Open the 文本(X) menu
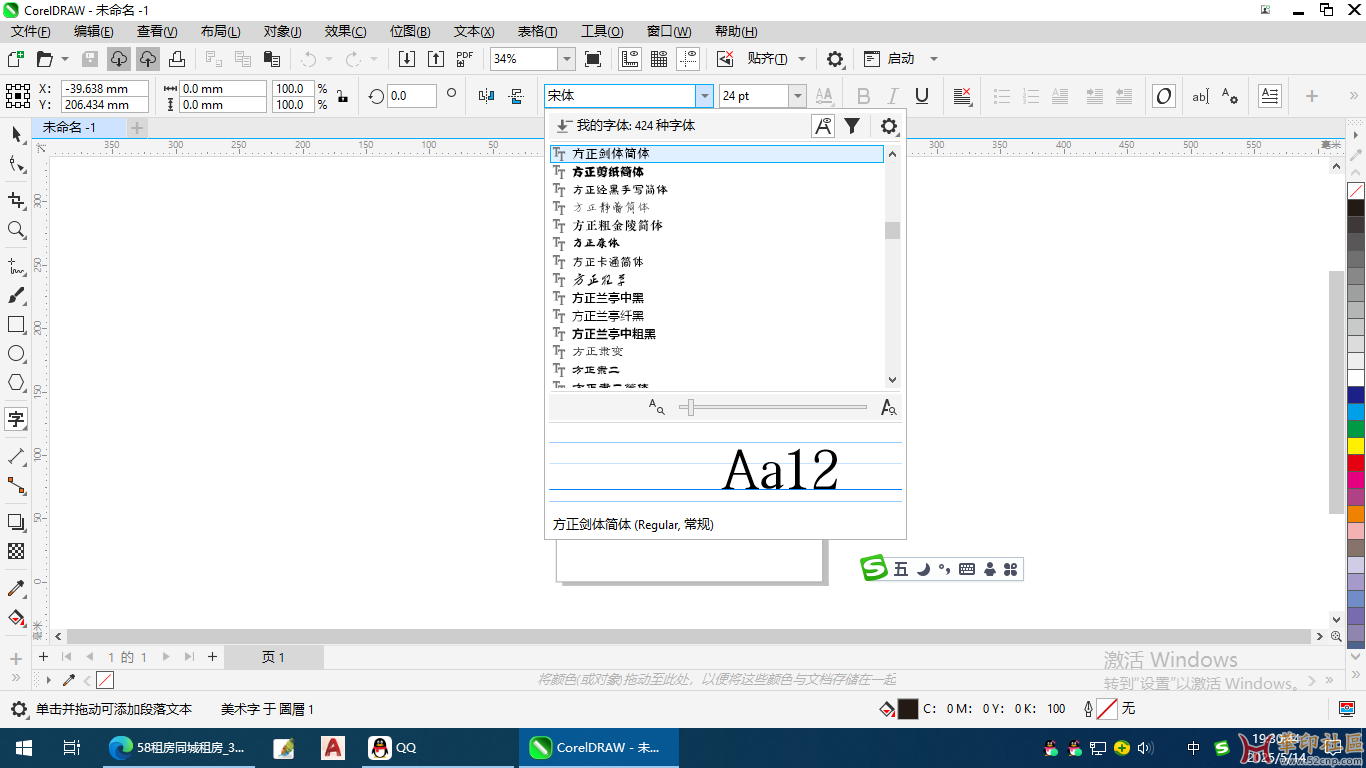Viewport: 1366px width, 768px height. pyautogui.click(x=473, y=31)
